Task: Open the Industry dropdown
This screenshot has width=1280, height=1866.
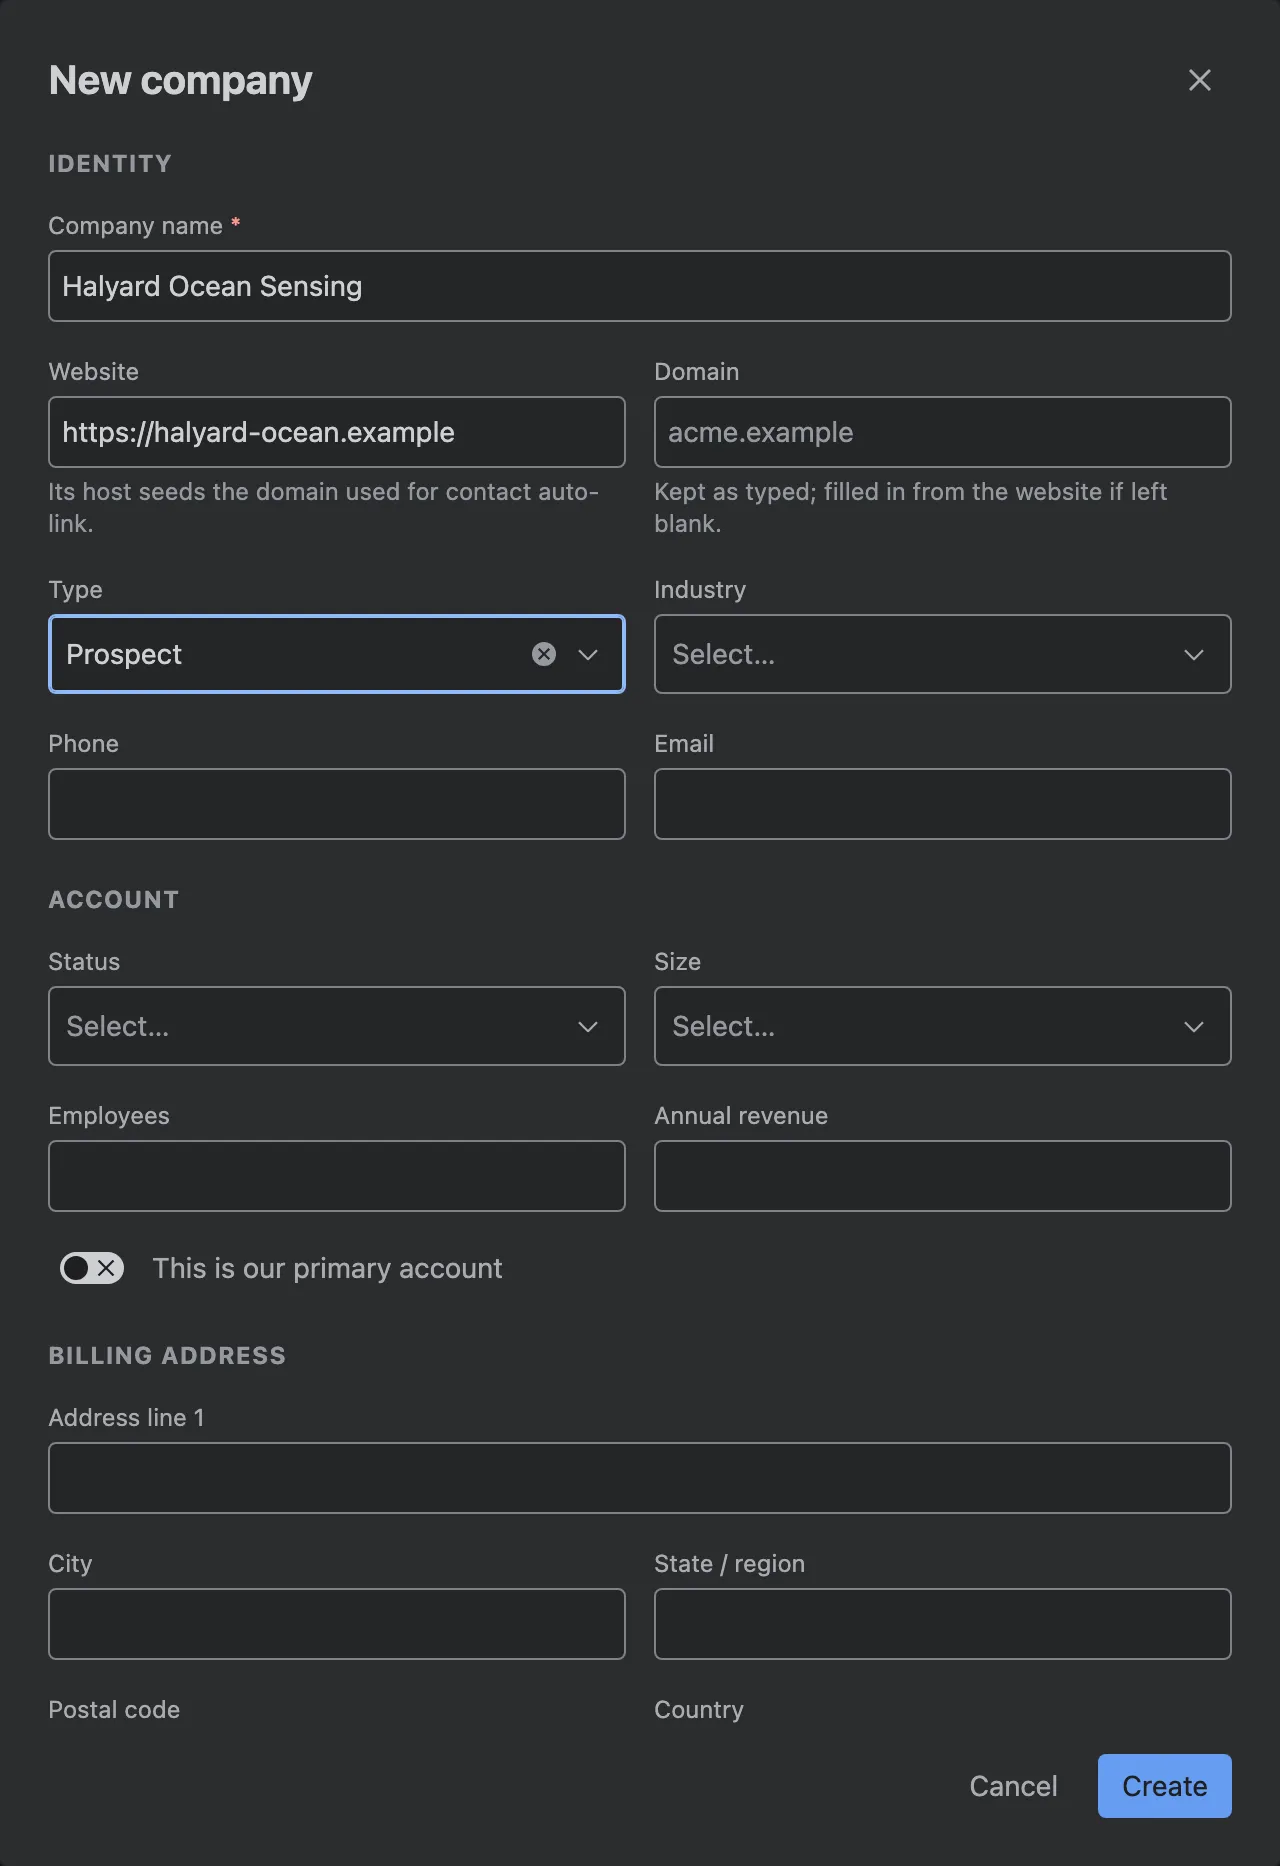Action: (x=942, y=654)
